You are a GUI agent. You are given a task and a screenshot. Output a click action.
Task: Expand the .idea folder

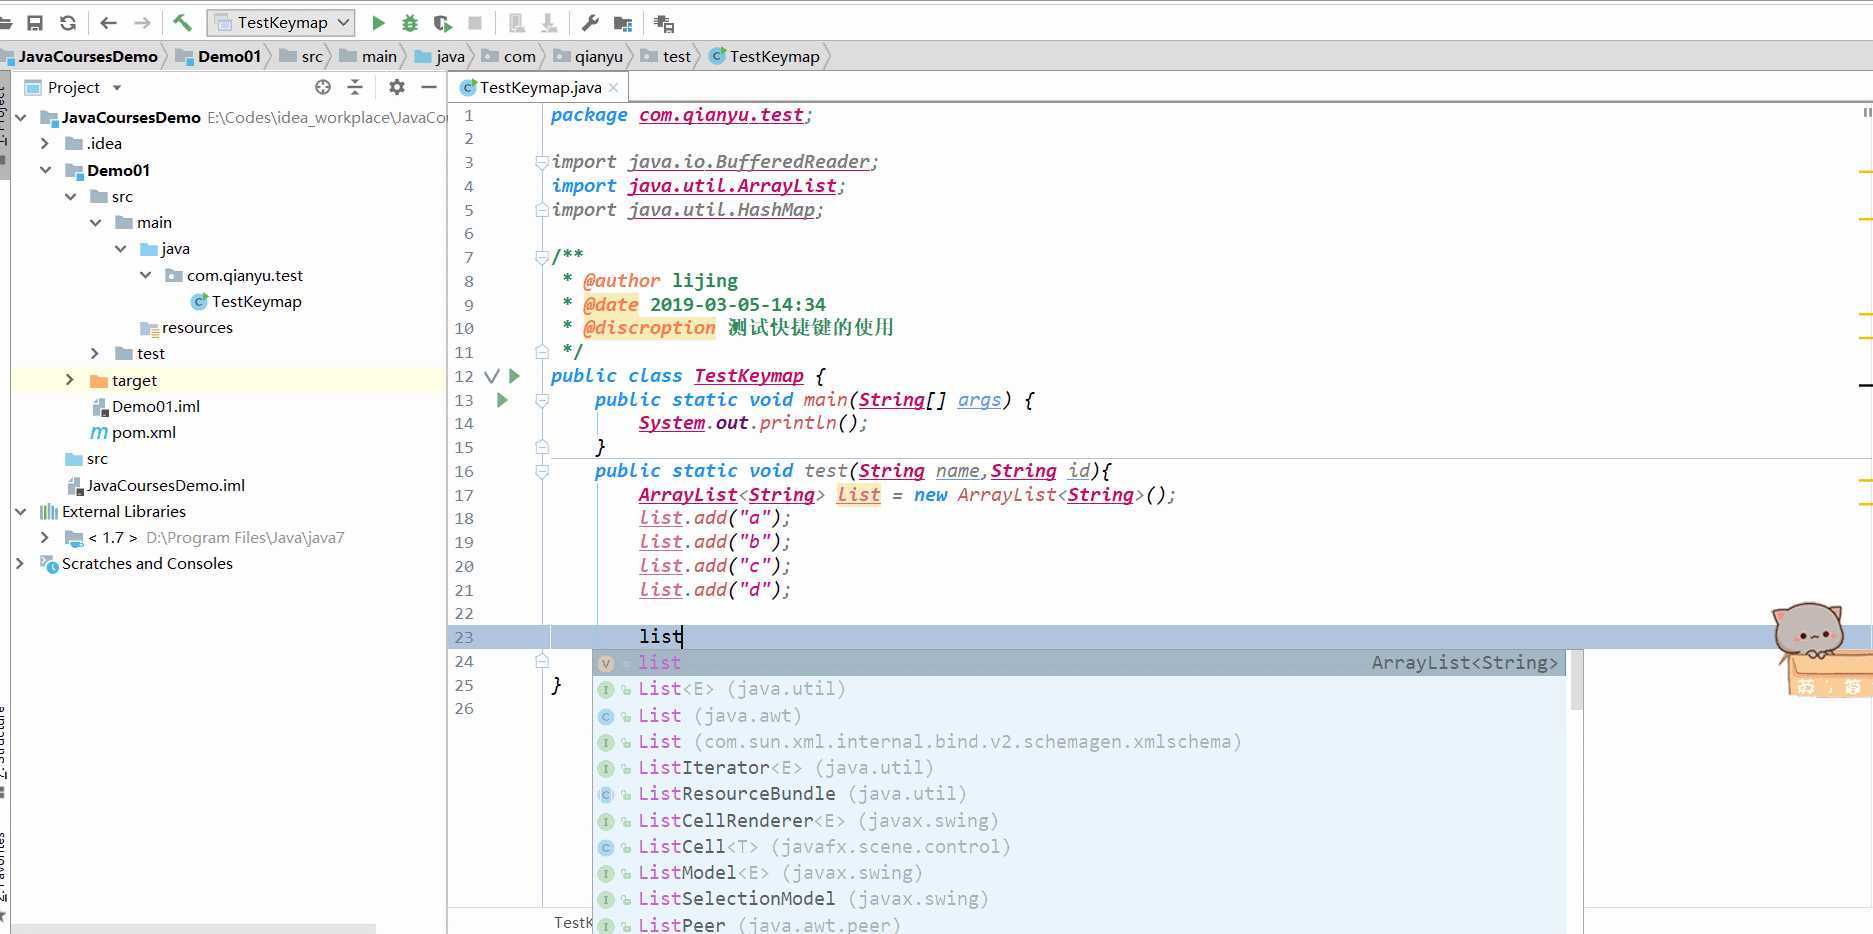point(45,144)
